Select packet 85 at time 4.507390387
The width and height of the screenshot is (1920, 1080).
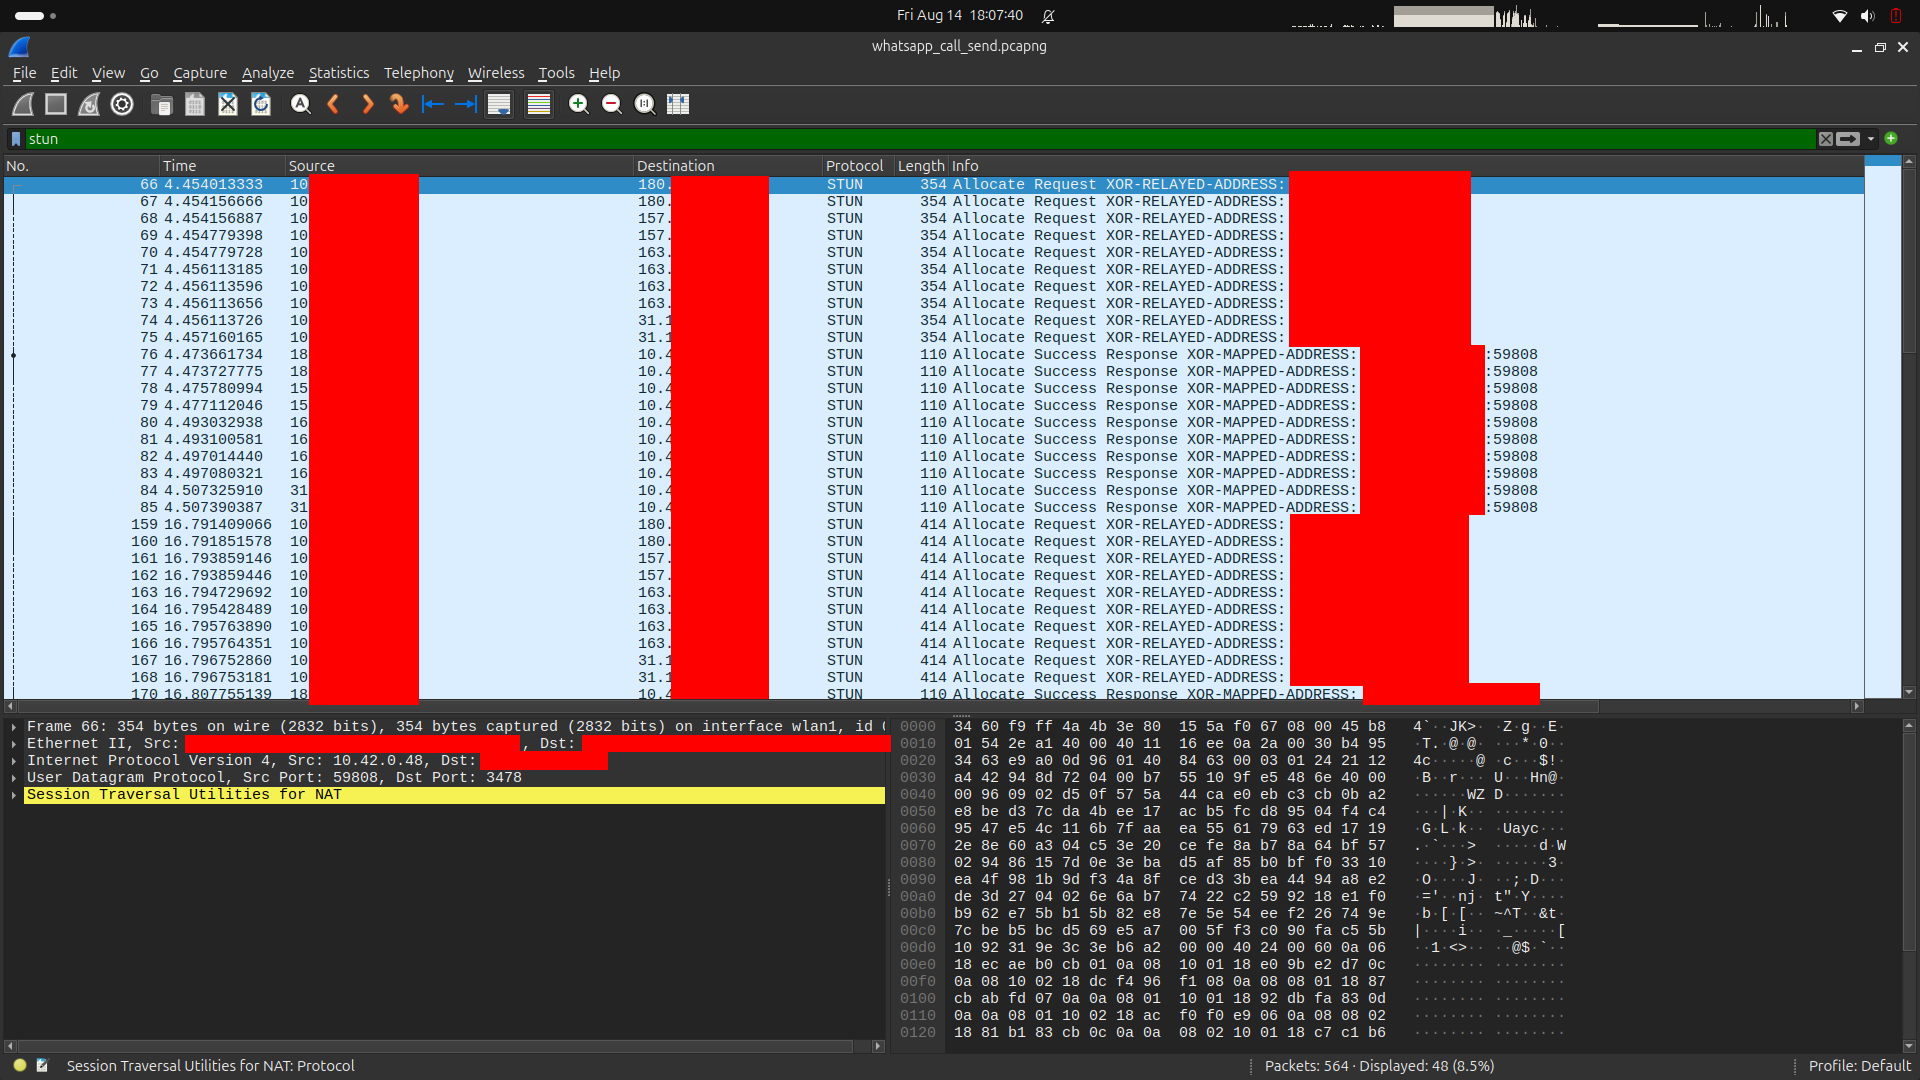coord(934,508)
